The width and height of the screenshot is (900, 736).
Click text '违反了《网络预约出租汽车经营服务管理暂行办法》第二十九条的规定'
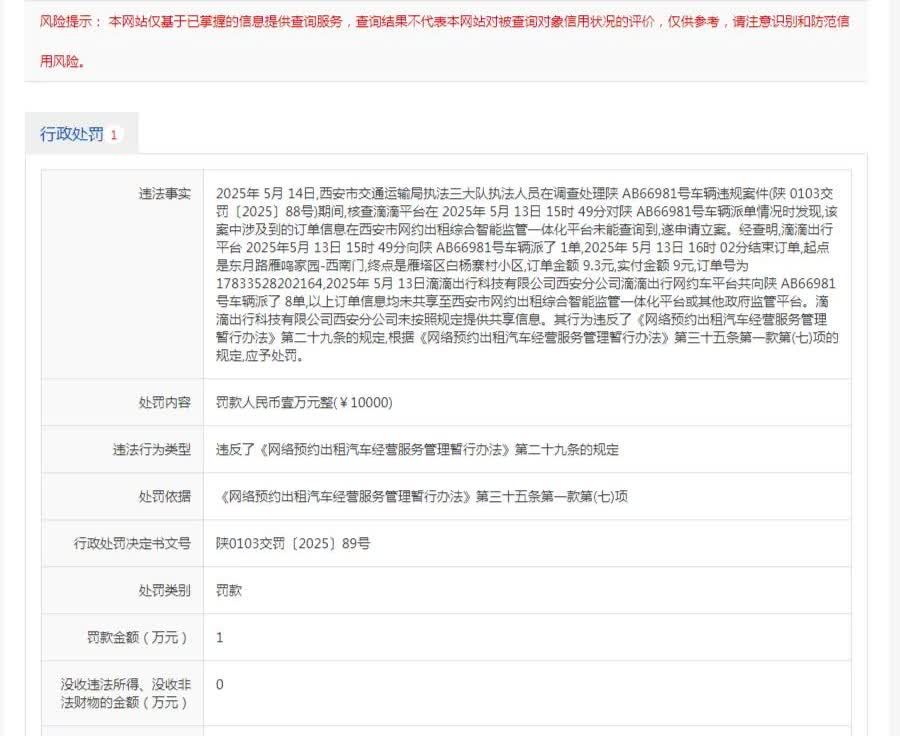(x=417, y=449)
